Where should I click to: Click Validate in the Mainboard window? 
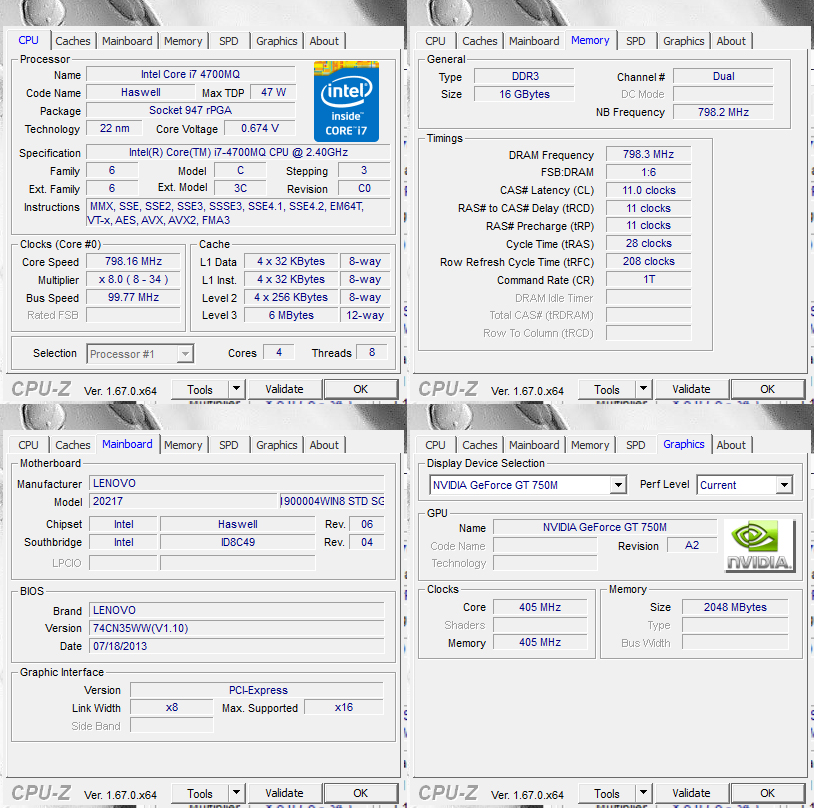284,793
